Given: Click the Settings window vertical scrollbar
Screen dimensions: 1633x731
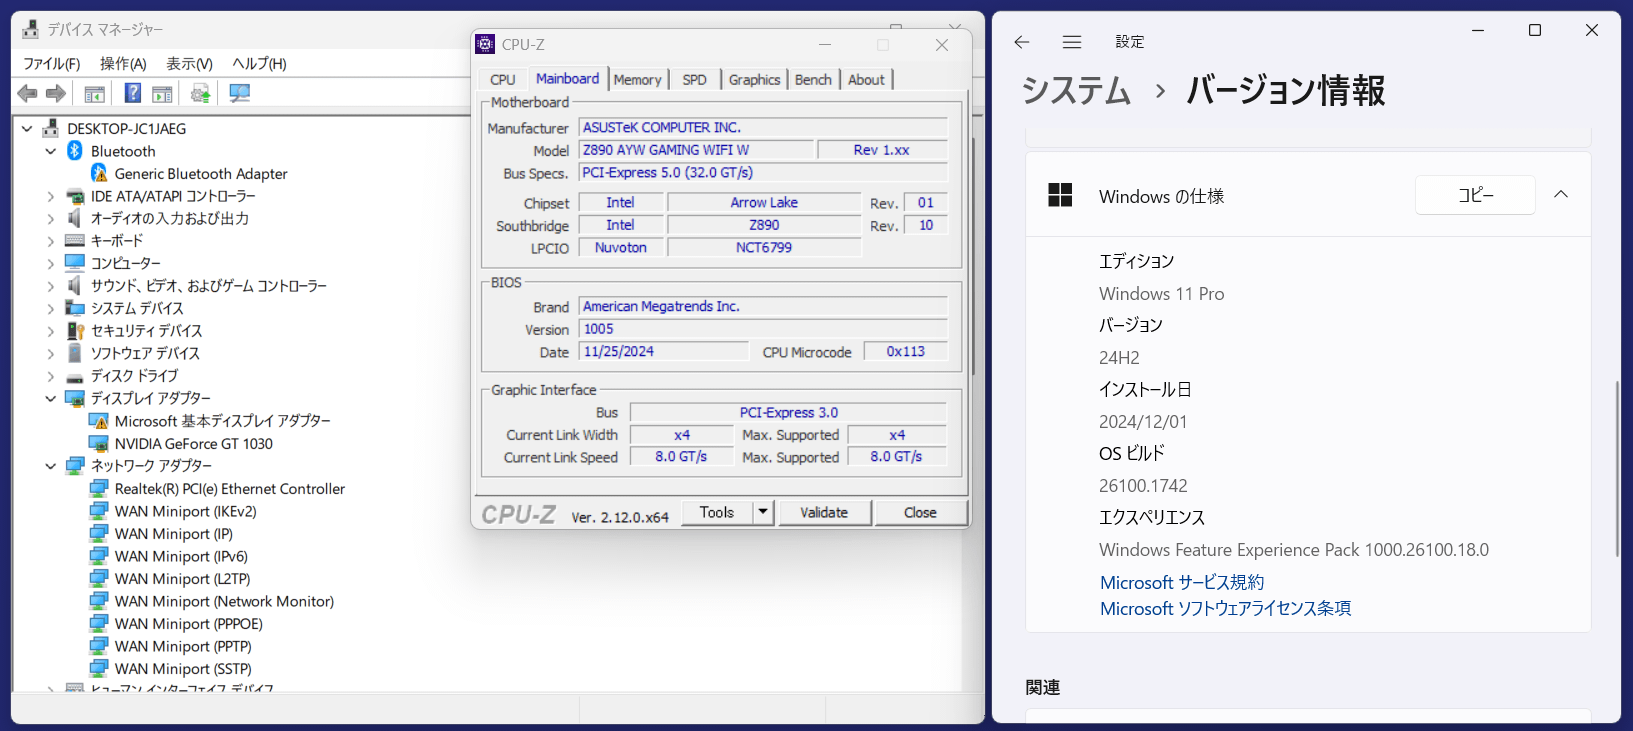Looking at the screenshot, I should [x=1617, y=468].
